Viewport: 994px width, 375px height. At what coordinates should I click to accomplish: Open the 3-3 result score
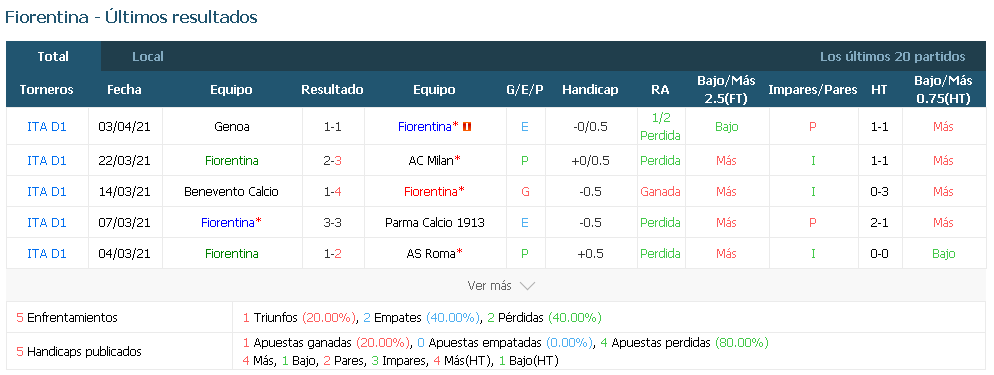333,223
